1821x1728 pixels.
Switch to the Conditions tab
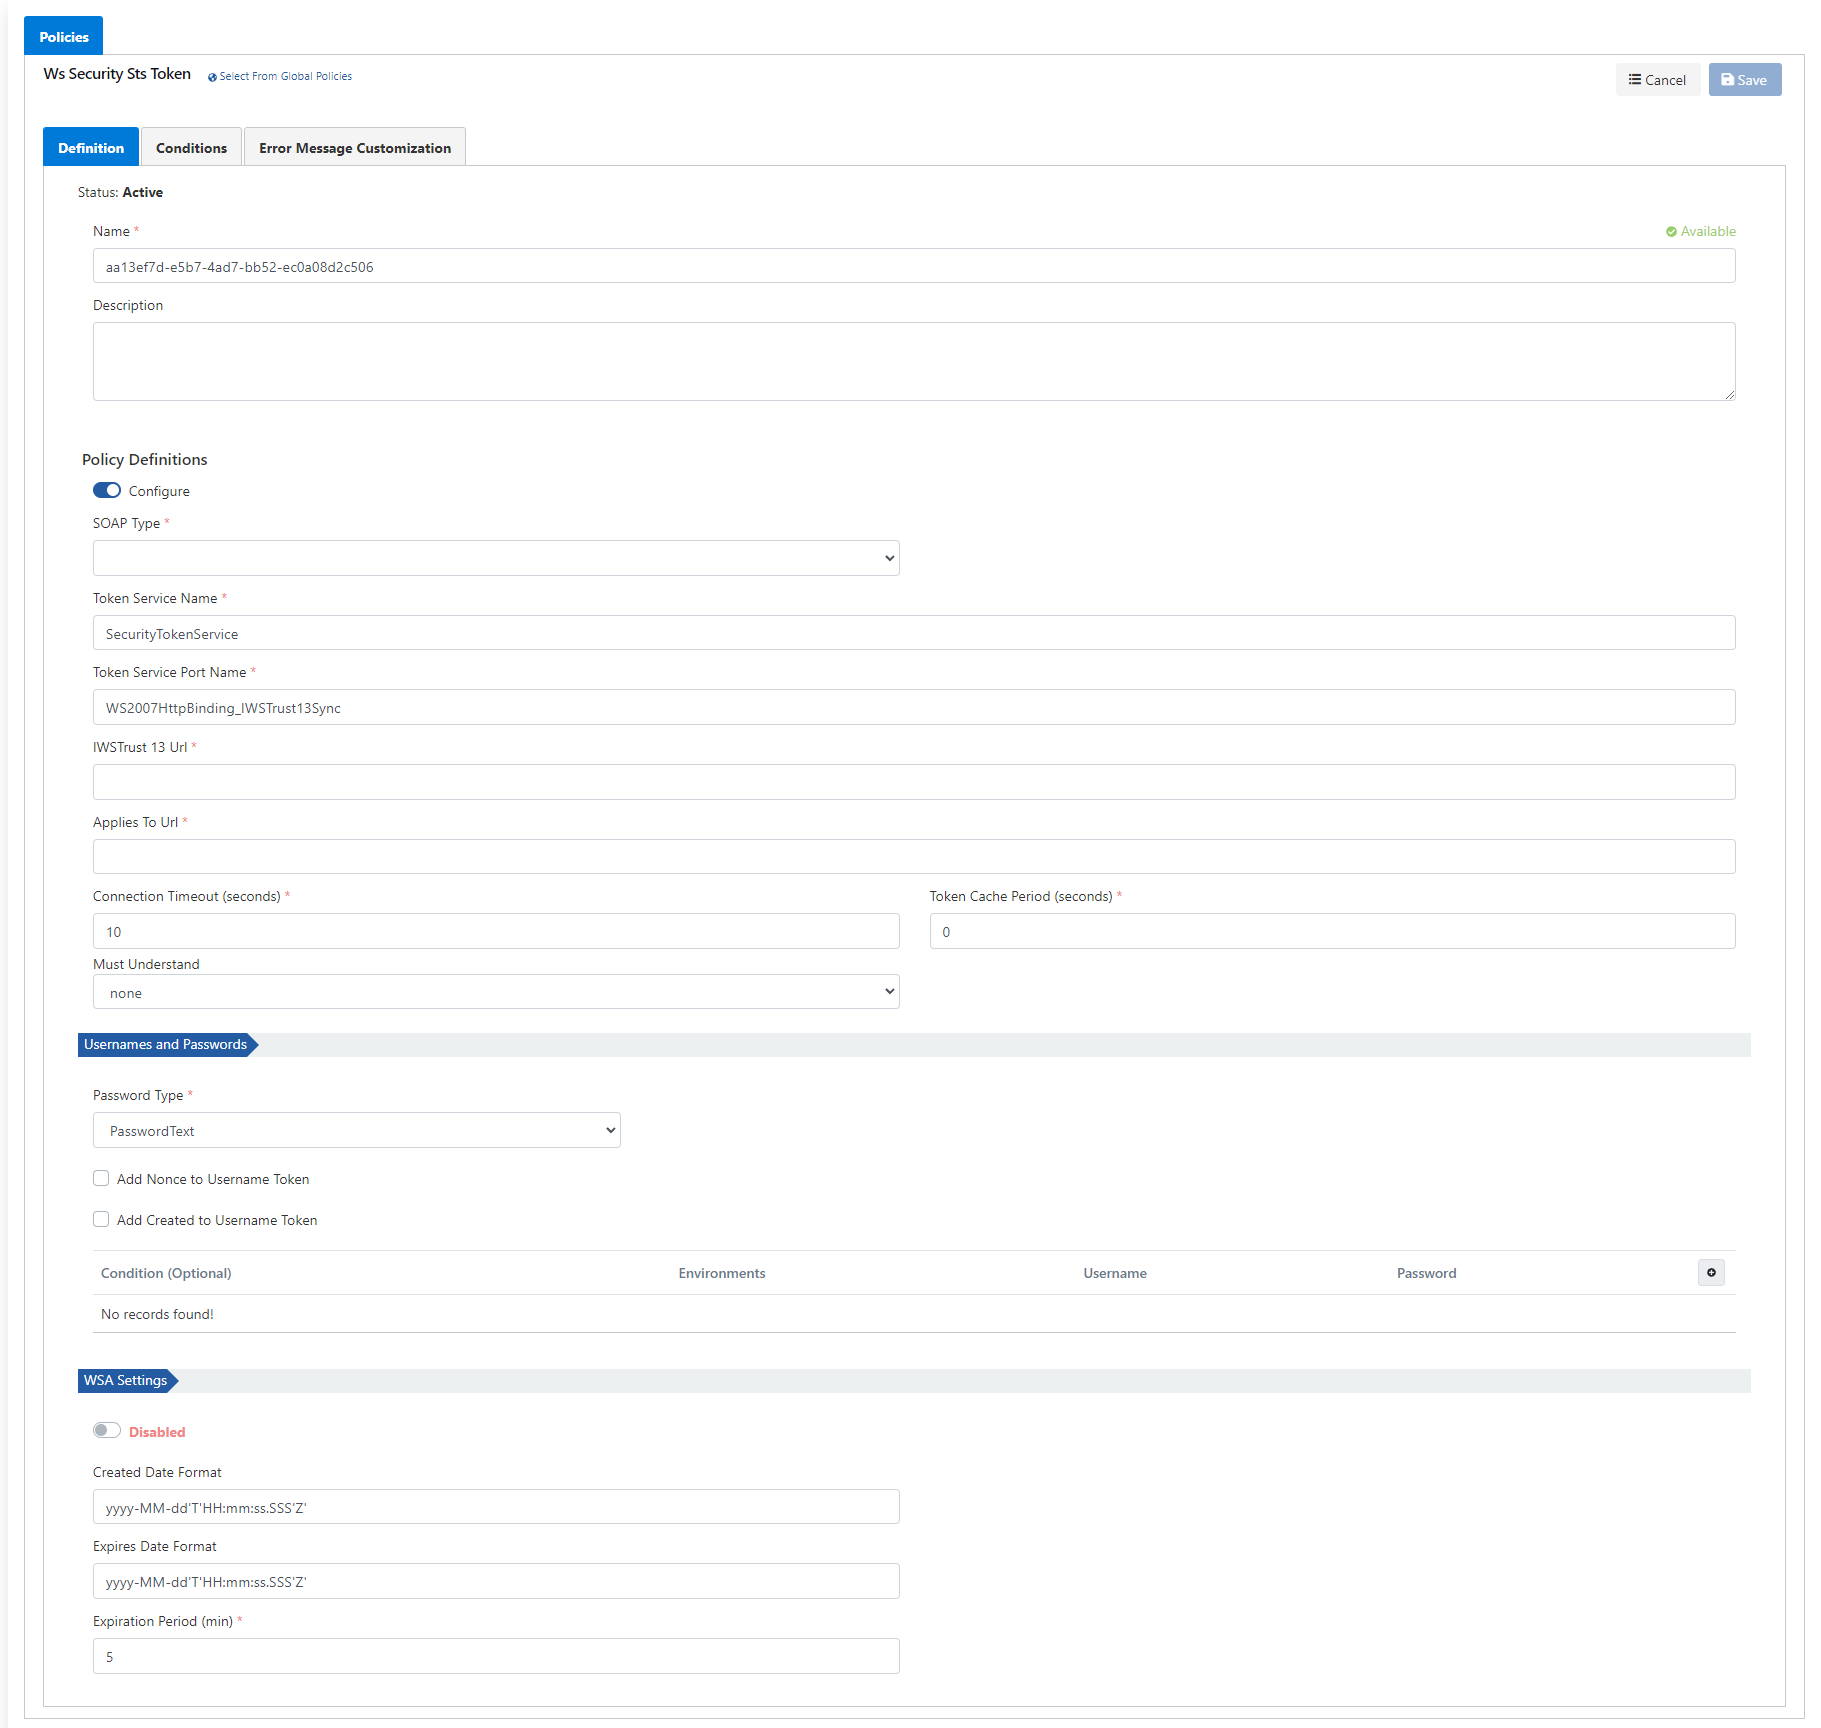click(191, 148)
